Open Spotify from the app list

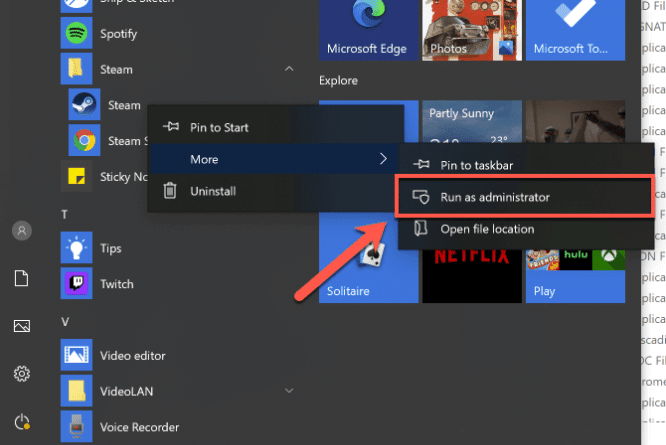point(178,34)
